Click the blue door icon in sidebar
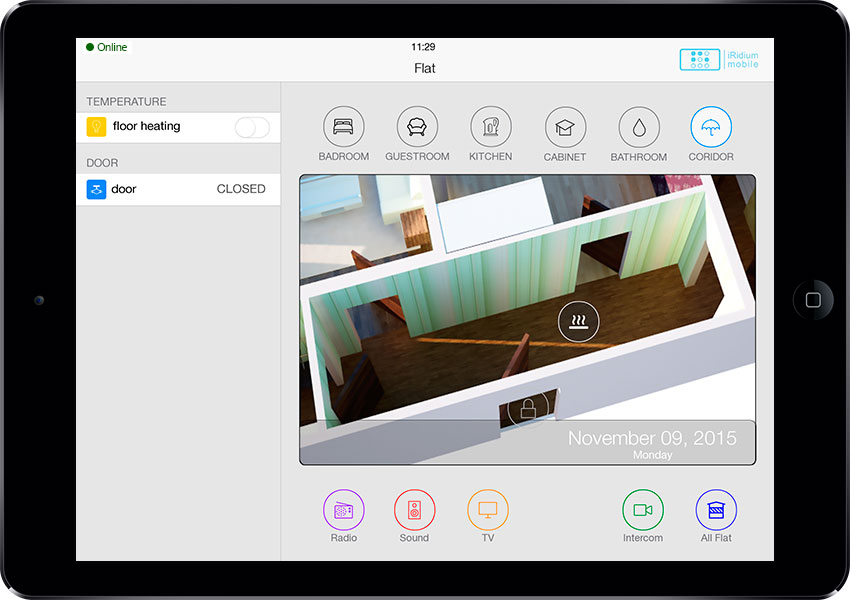The image size is (850, 600). click(96, 189)
